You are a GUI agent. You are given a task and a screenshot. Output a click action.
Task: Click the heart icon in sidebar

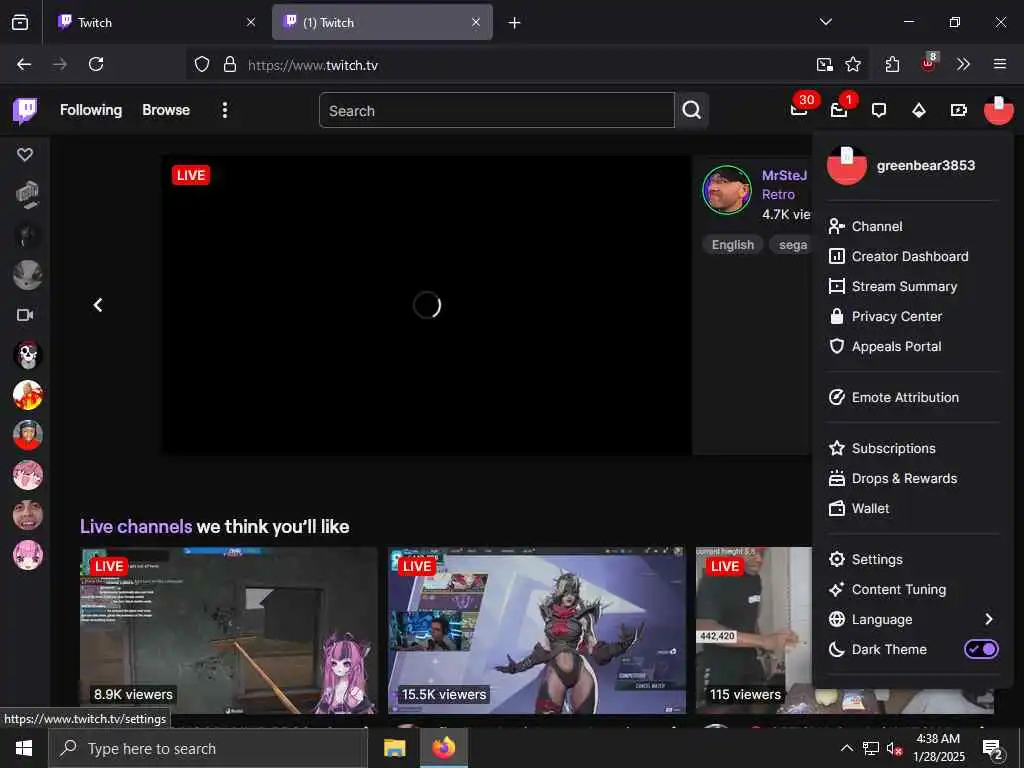[x=25, y=154]
